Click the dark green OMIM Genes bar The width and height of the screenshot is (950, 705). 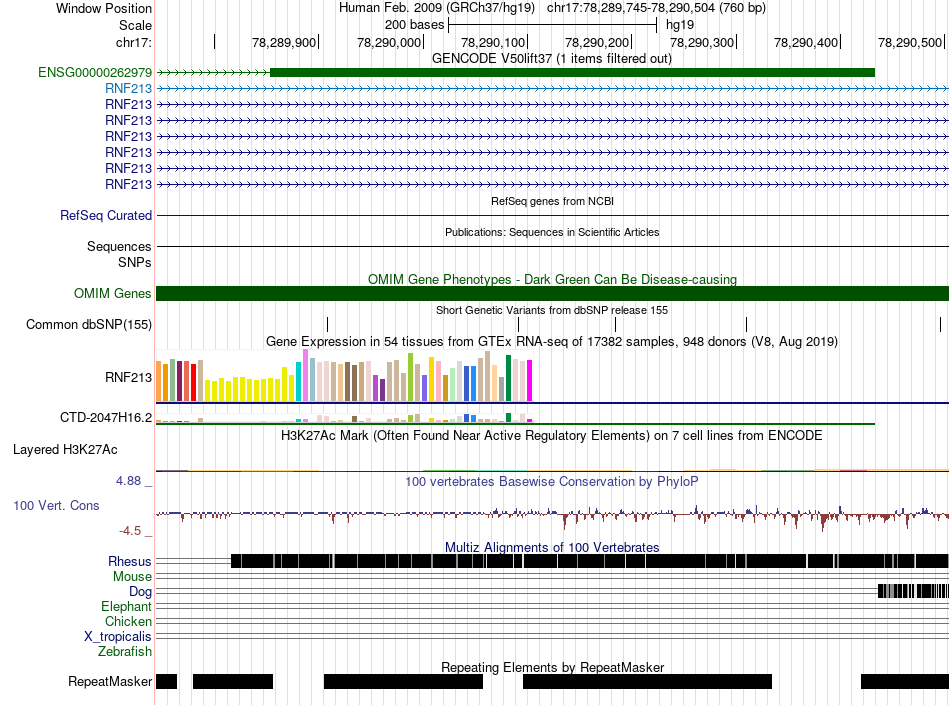point(552,294)
